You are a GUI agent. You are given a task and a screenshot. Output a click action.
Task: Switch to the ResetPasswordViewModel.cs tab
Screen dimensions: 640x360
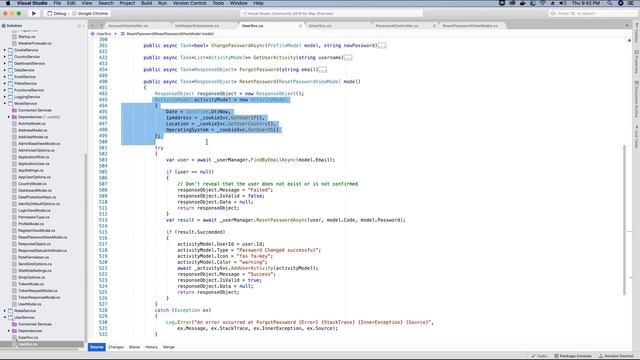[x=470, y=26]
